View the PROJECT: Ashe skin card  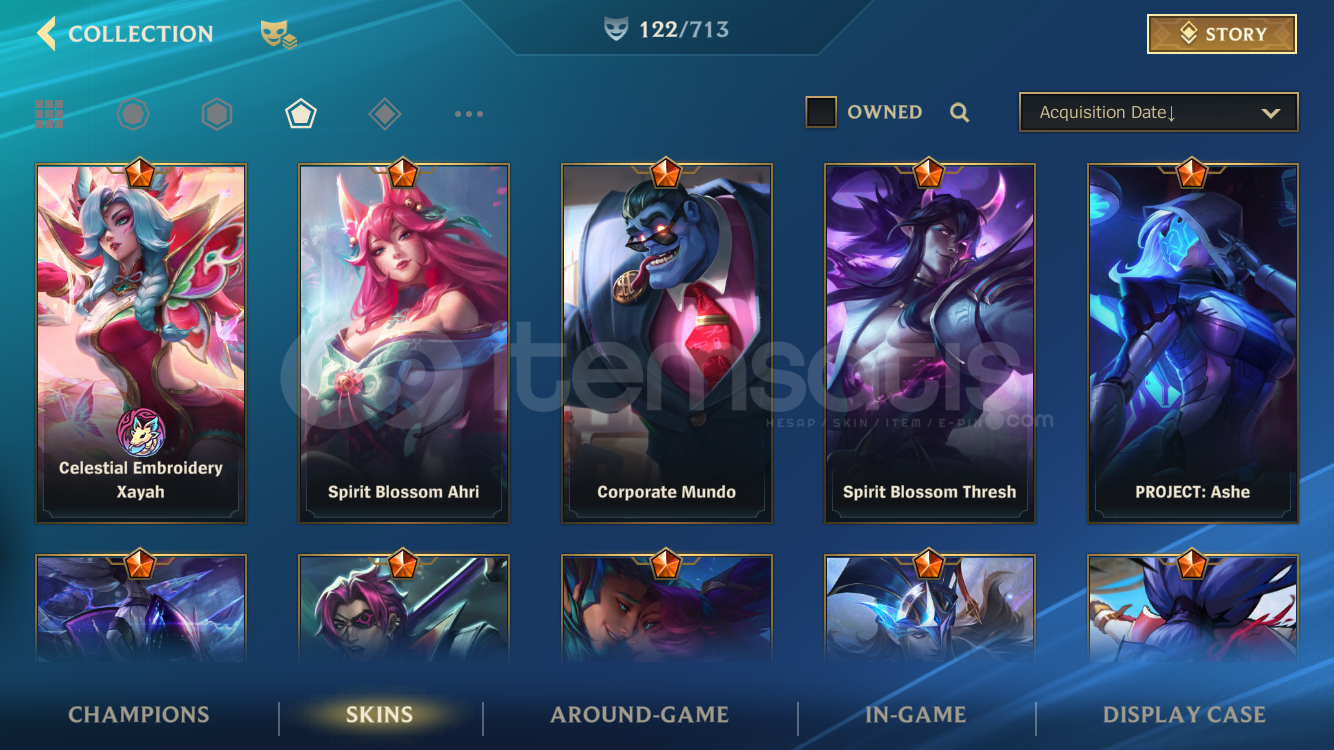pos(1193,343)
